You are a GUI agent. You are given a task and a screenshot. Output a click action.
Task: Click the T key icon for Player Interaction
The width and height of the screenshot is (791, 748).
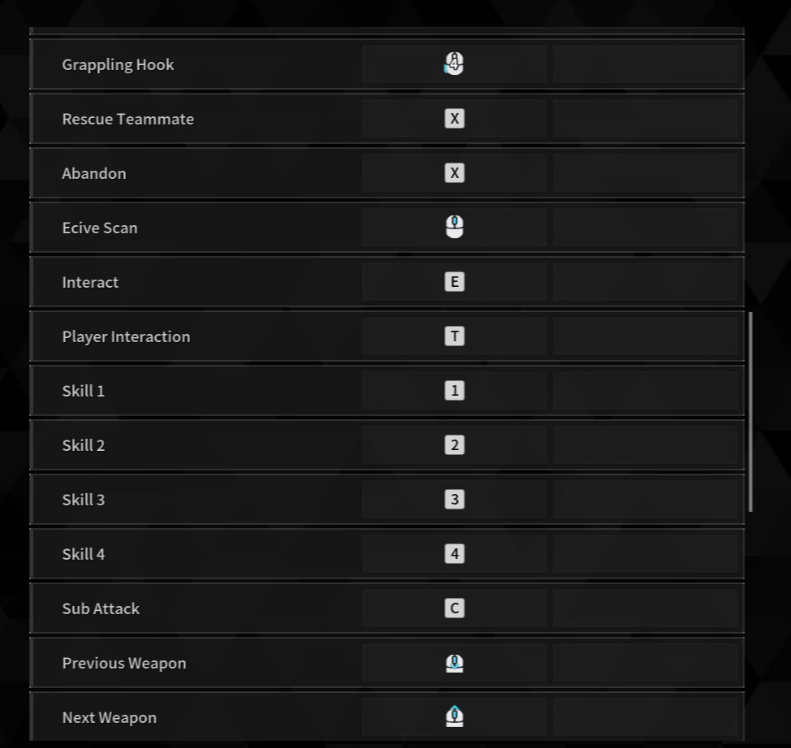pos(454,336)
